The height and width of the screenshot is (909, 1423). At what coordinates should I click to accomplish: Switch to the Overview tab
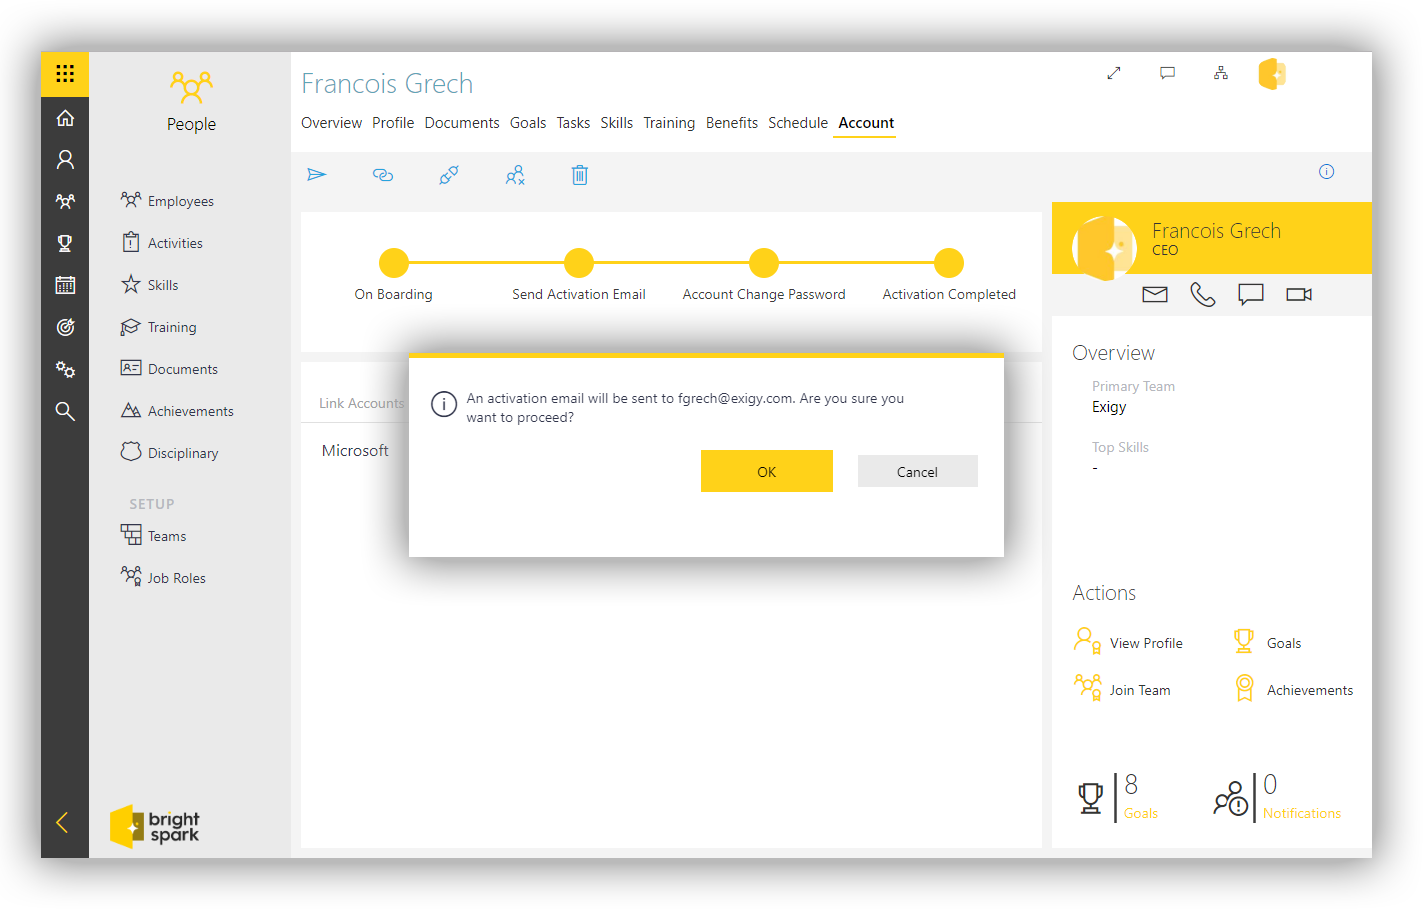(x=331, y=123)
